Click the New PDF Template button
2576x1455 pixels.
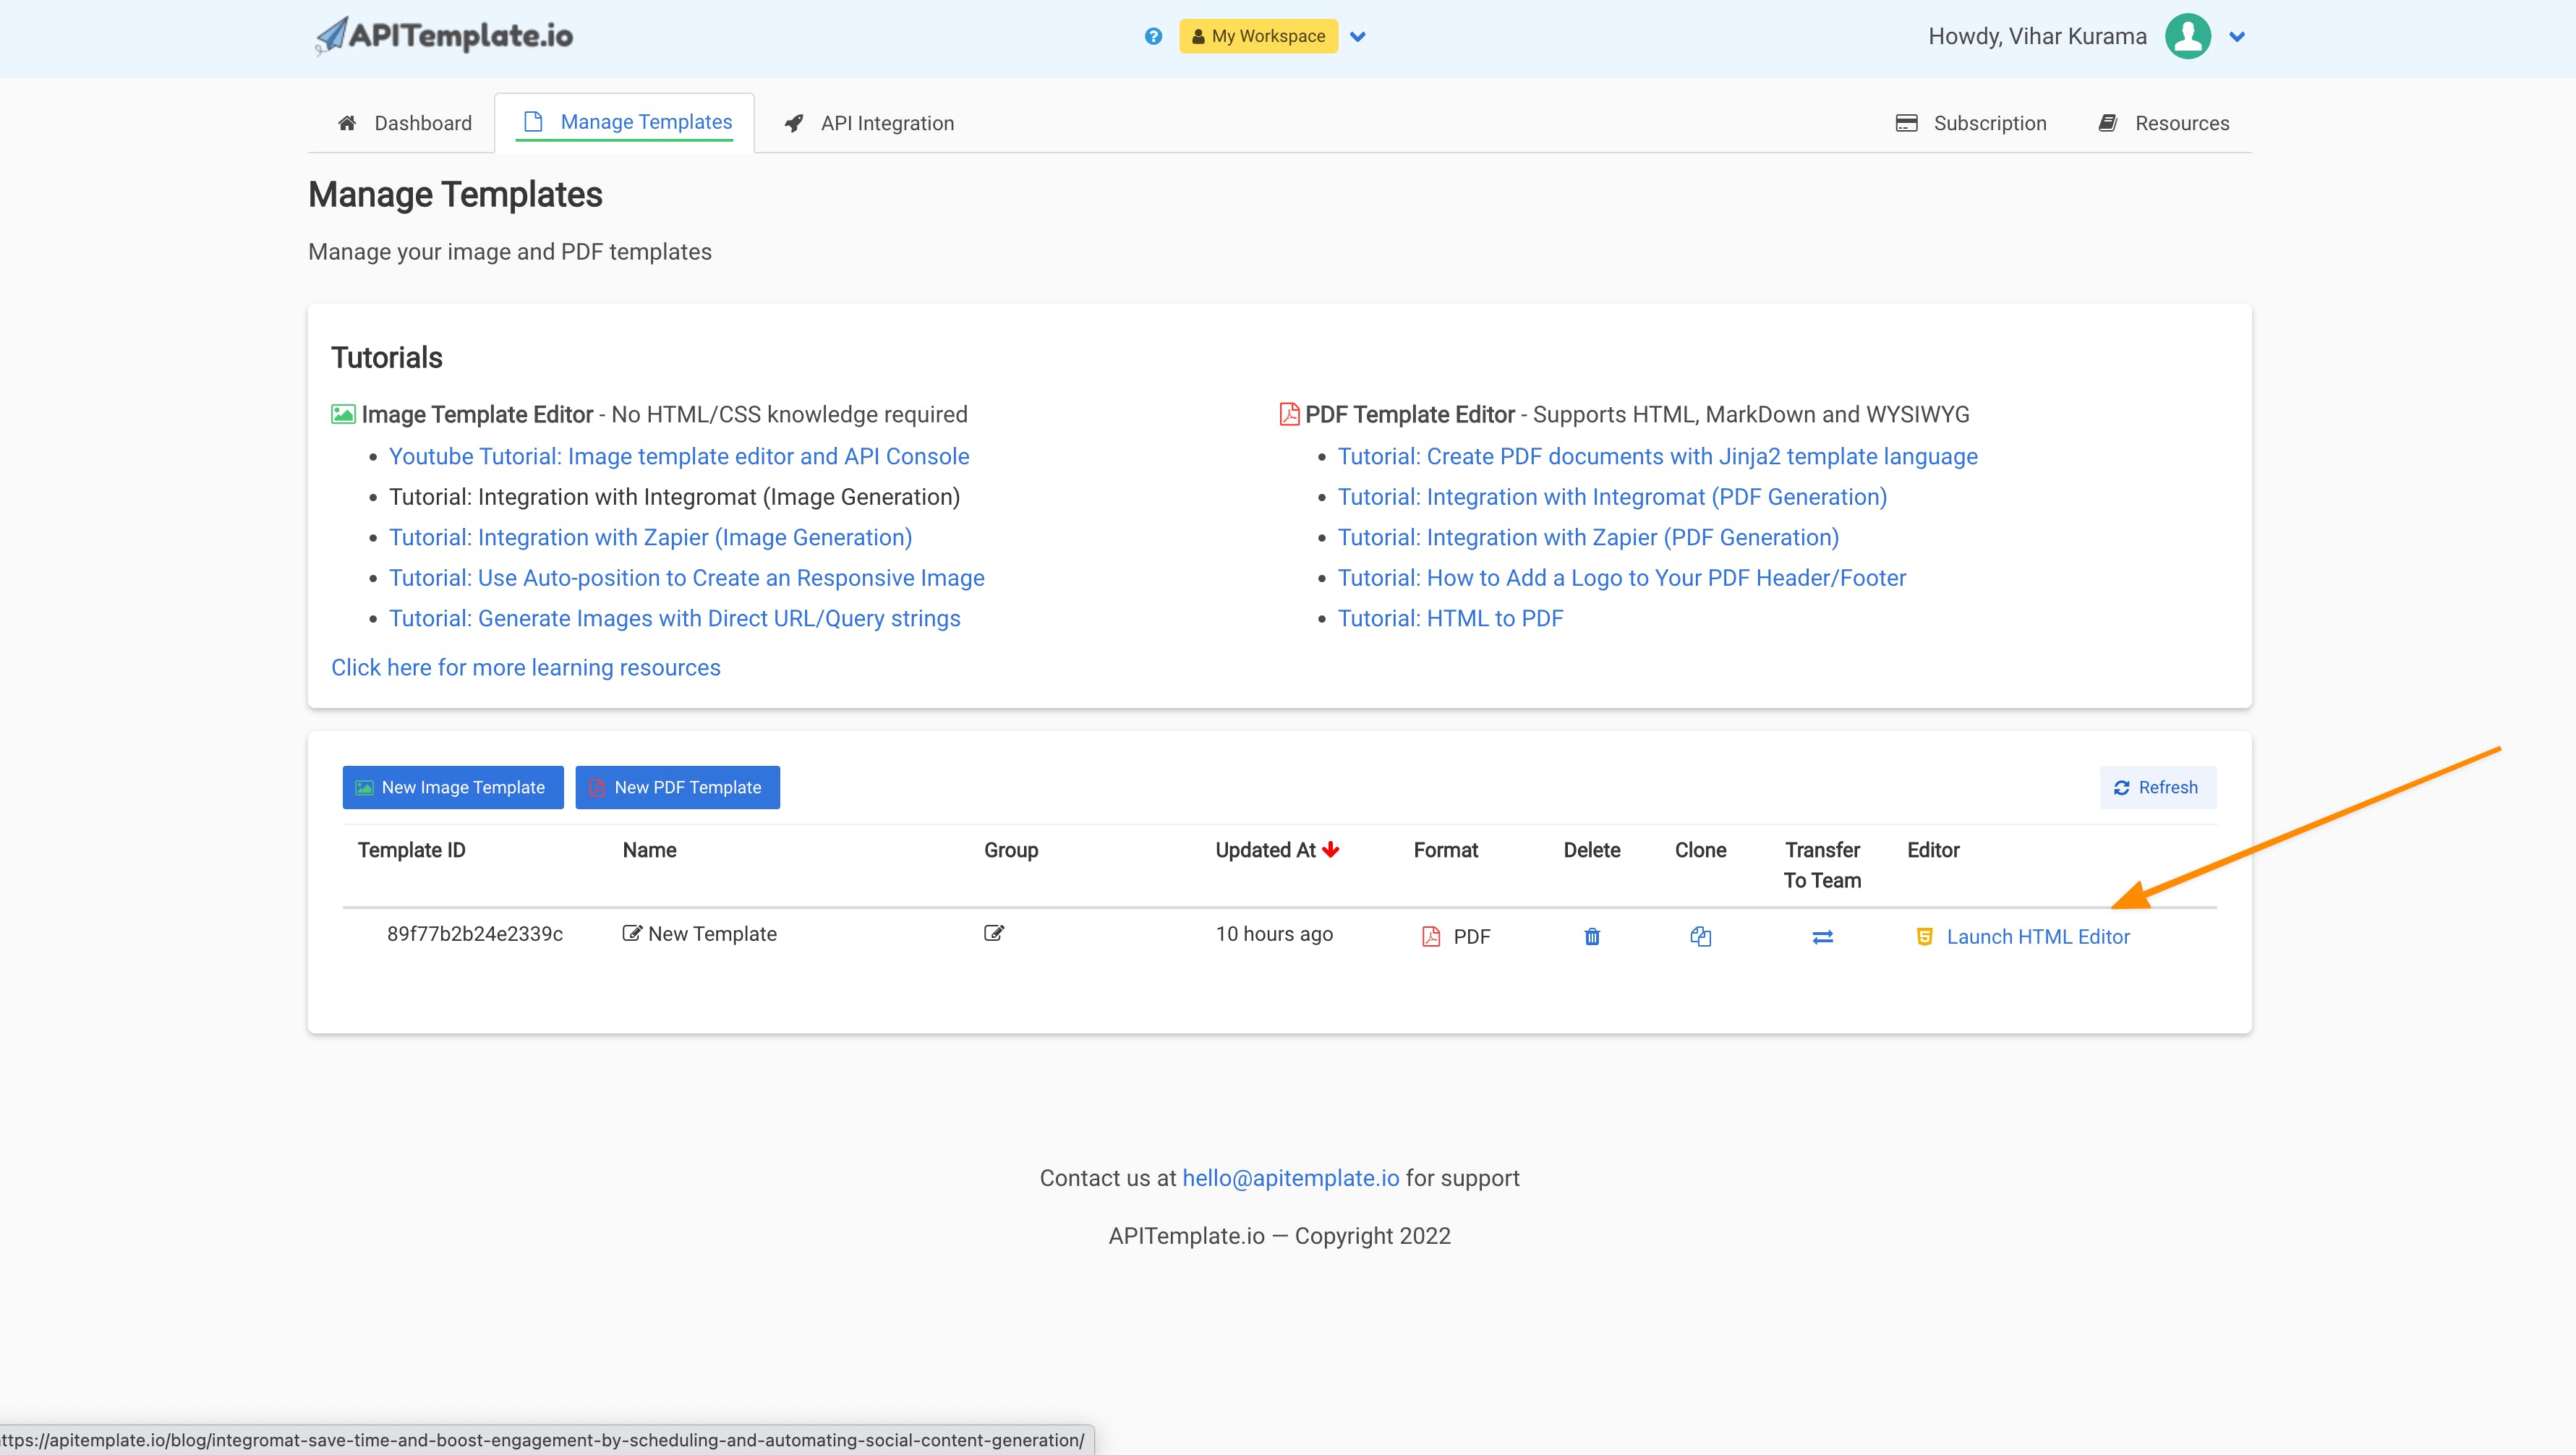coord(677,787)
